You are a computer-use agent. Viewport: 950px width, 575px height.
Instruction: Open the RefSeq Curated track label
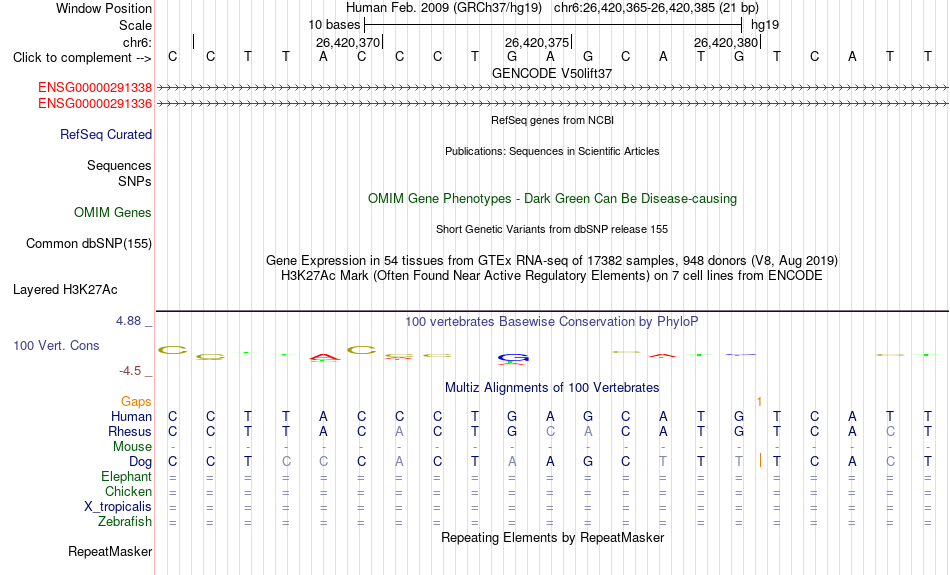click(x=106, y=135)
